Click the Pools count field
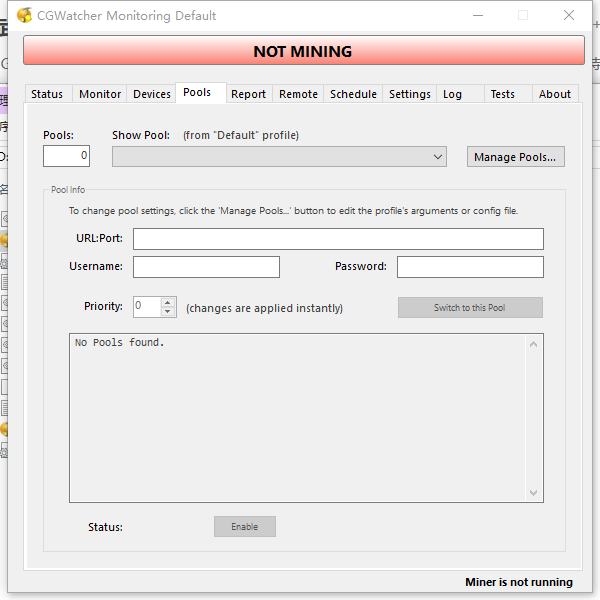The width and height of the screenshot is (600, 600). point(66,156)
